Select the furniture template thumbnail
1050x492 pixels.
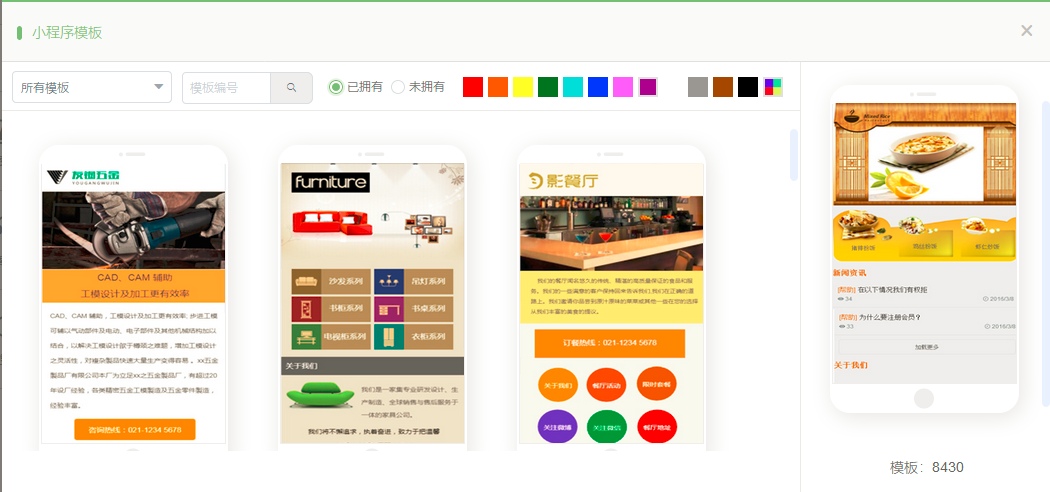(x=371, y=300)
